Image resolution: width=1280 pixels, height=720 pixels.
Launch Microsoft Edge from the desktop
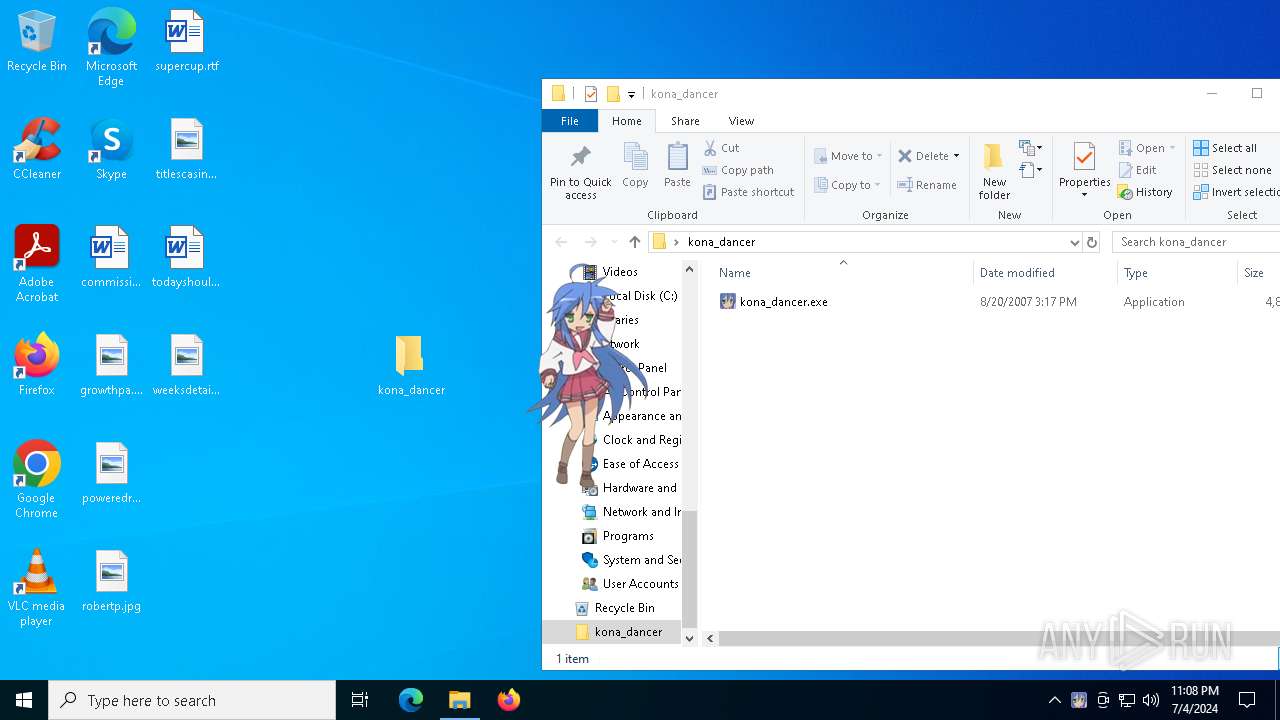point(111,47)
